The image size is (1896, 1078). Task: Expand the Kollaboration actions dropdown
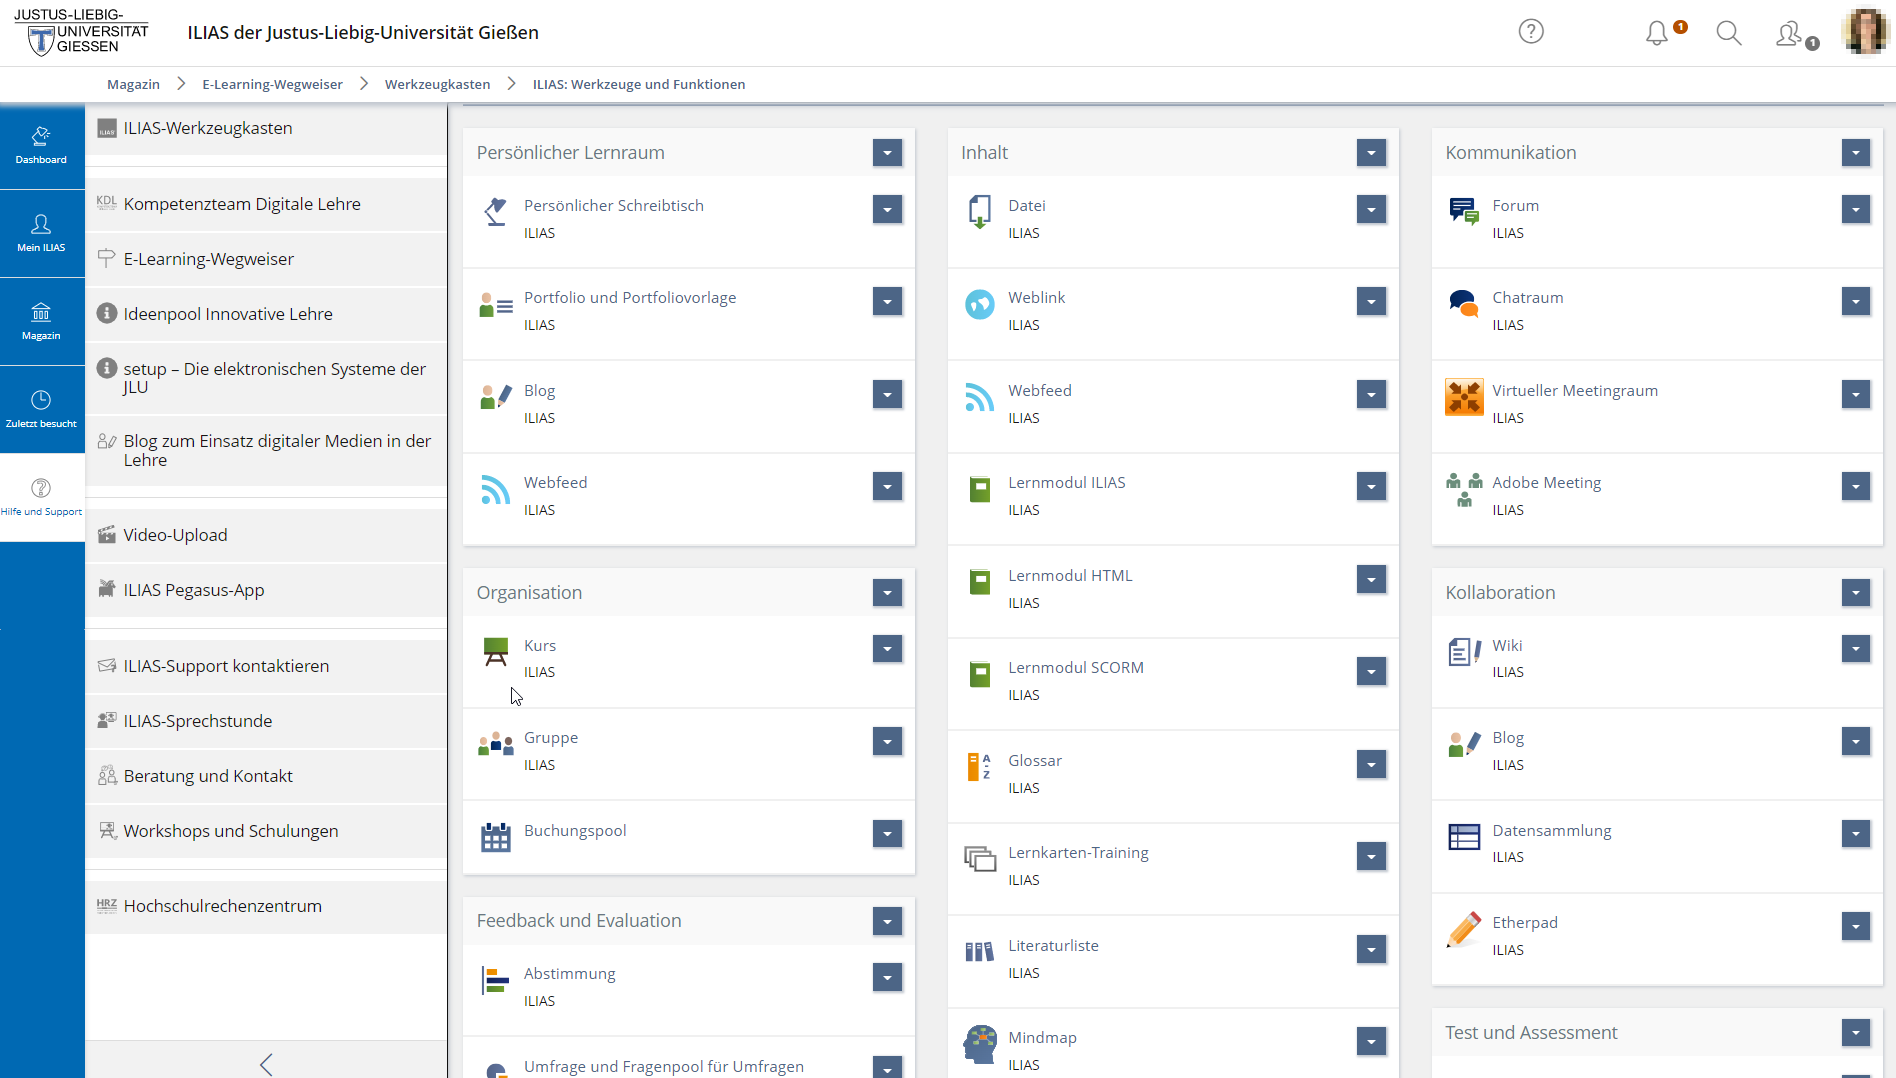(1855, 593)
